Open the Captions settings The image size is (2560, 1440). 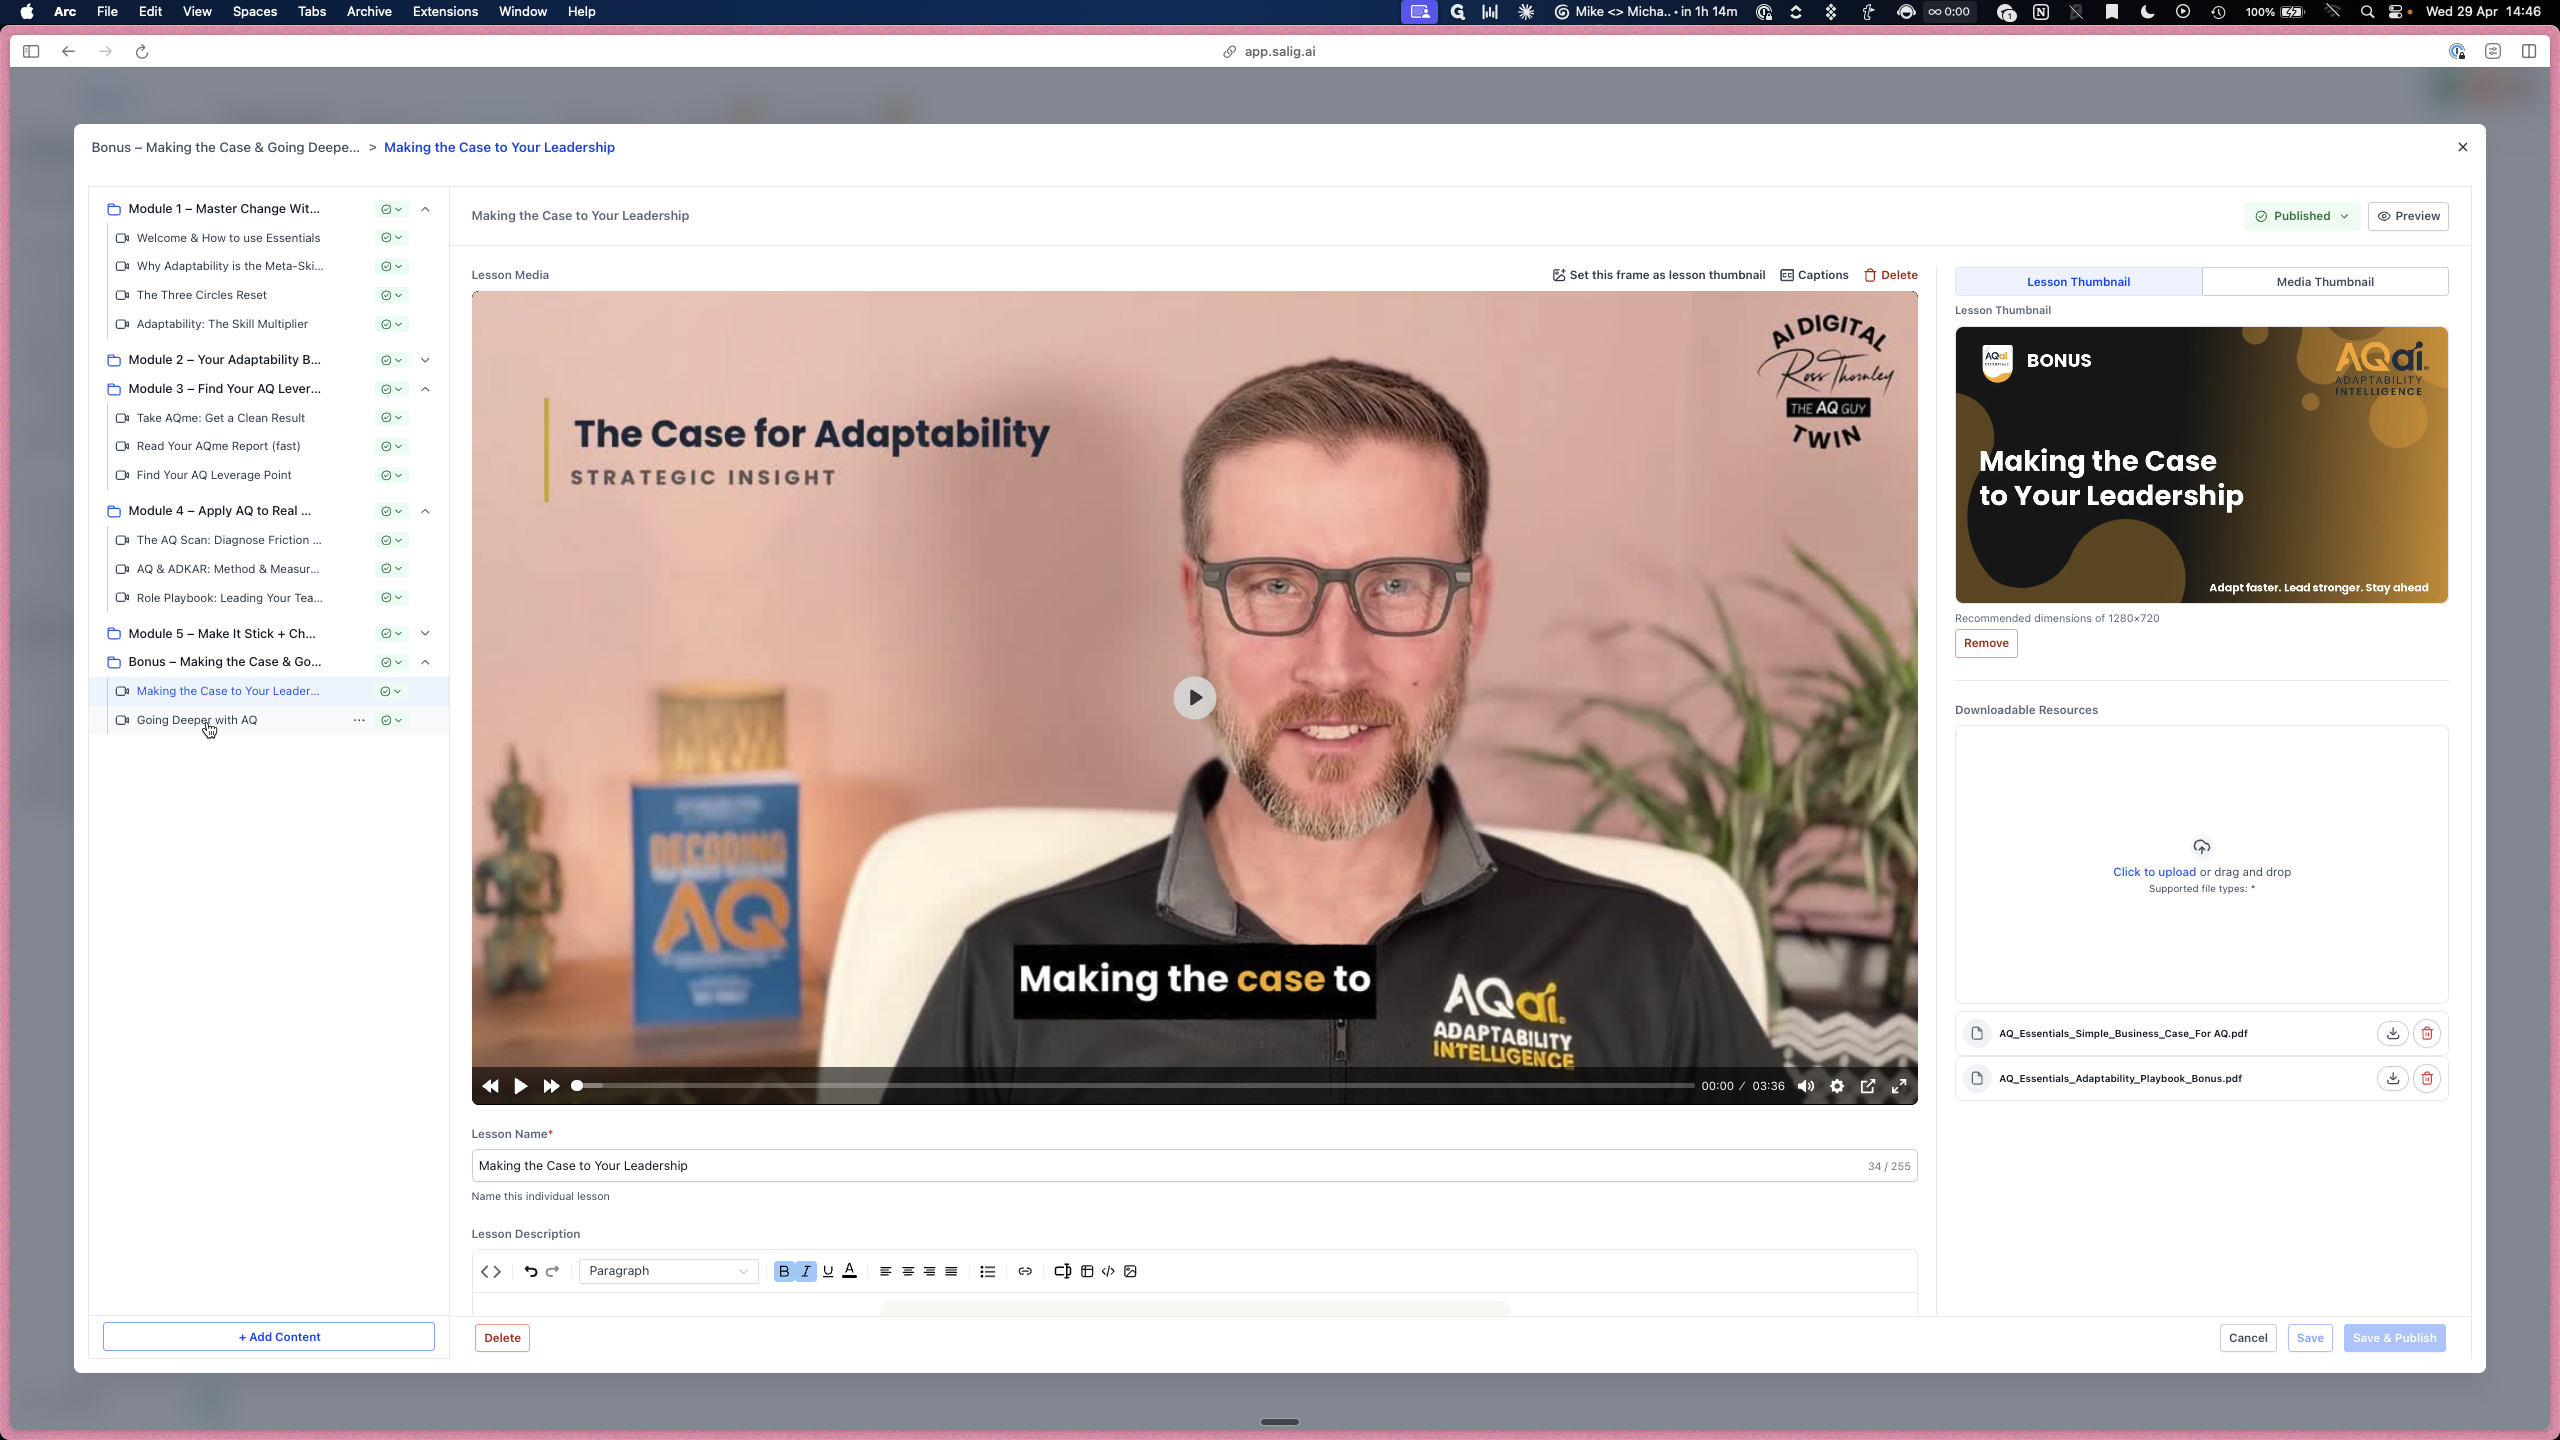click(1814, 275)
